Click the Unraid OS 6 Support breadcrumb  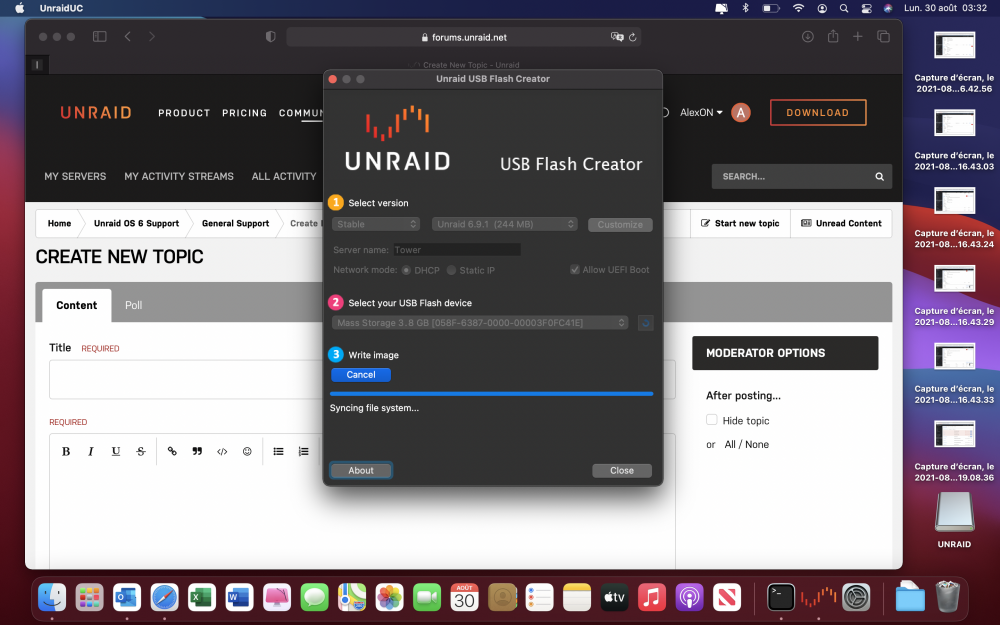(136, 223)
